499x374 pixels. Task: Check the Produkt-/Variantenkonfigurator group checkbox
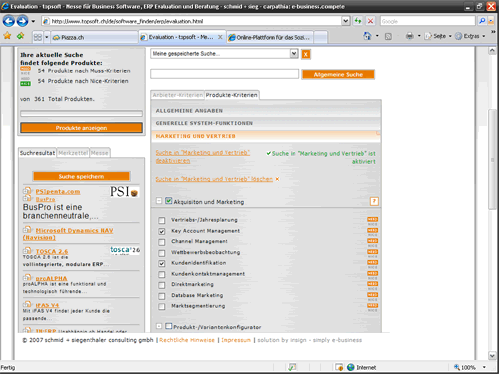[169, 326]
